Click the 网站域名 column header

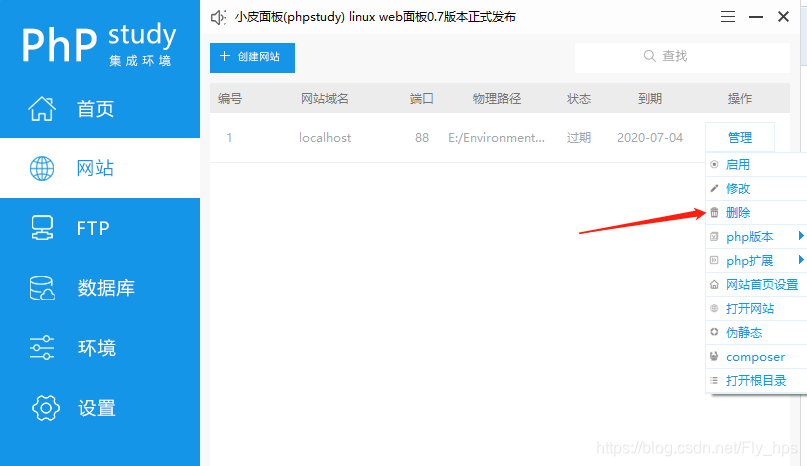pyautogui.click(x=325, y=98)
